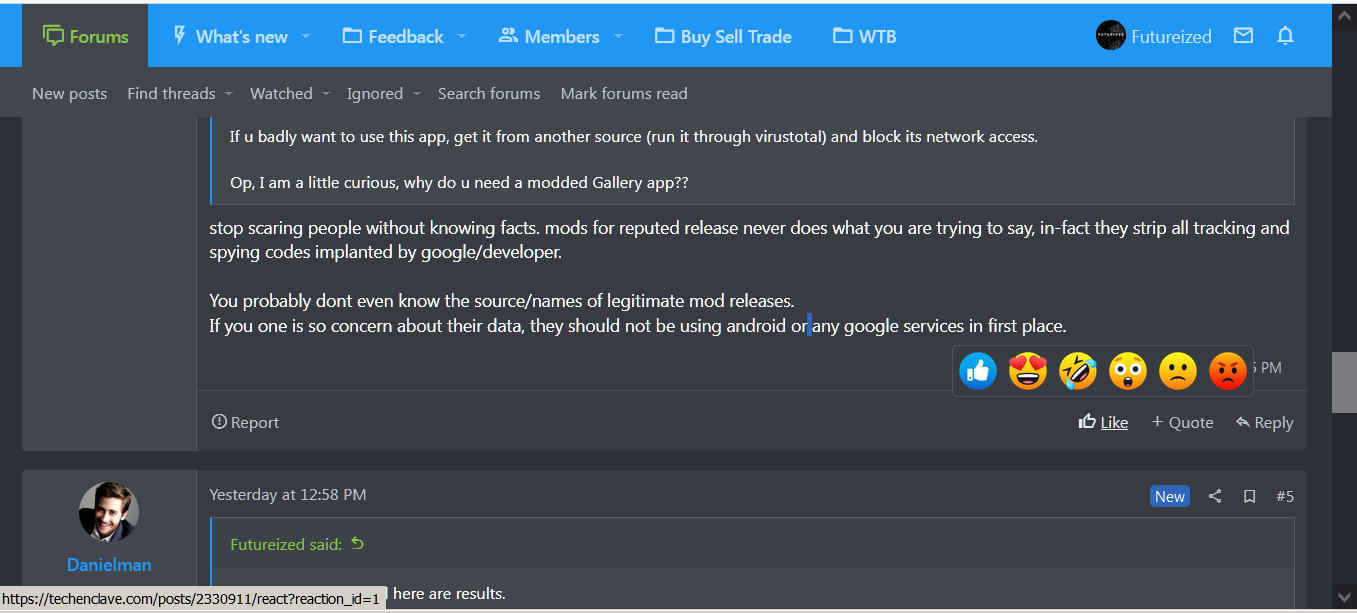
Task: Open alerts via the bell icon
Action: (1286, 36)
